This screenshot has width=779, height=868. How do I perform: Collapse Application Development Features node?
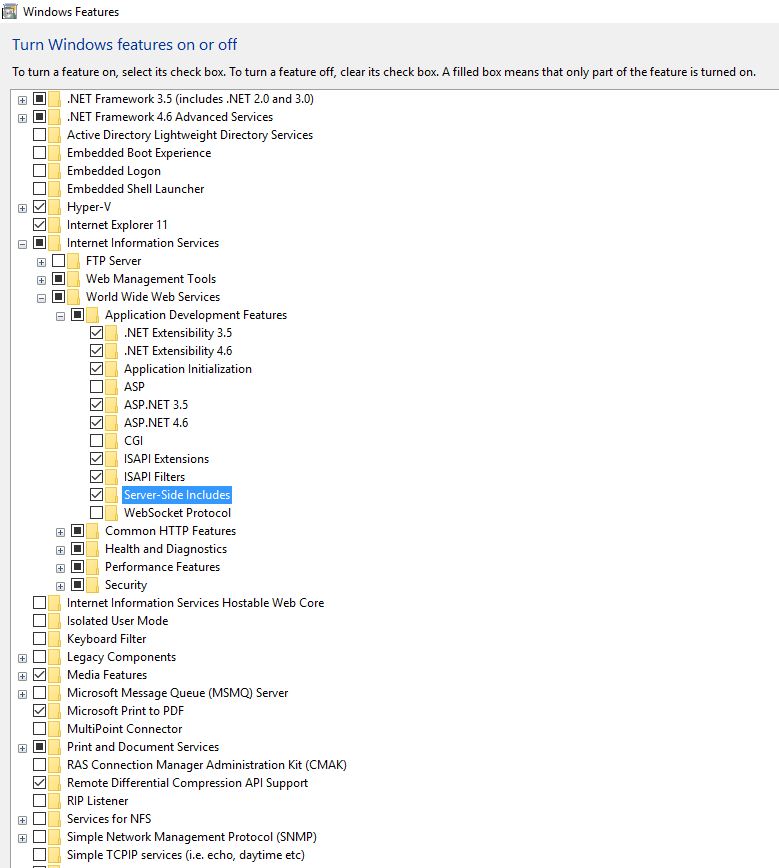point(60,317)
